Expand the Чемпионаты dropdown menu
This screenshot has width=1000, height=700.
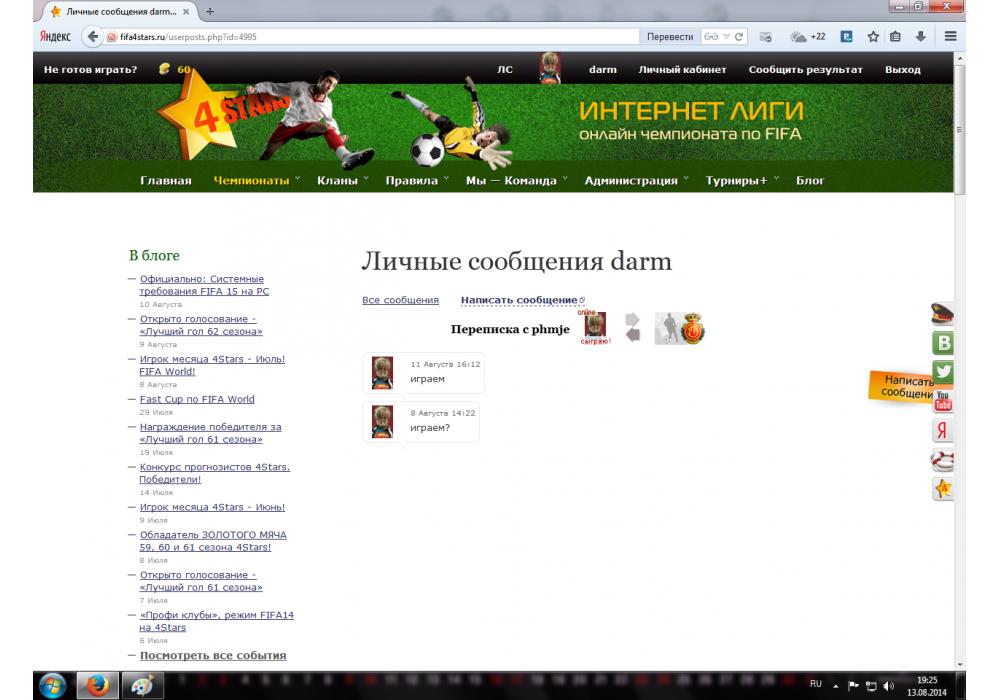(x=256, y=181)
